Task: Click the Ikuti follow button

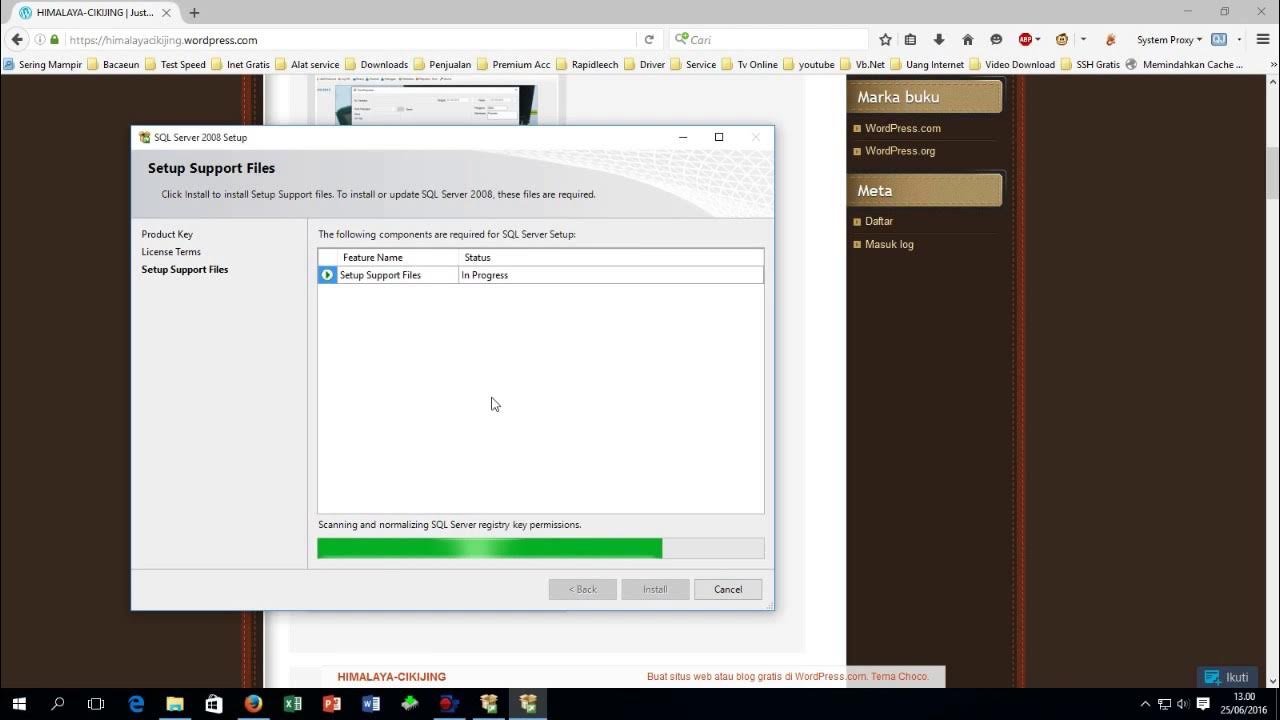Action: coord(1228,677)
